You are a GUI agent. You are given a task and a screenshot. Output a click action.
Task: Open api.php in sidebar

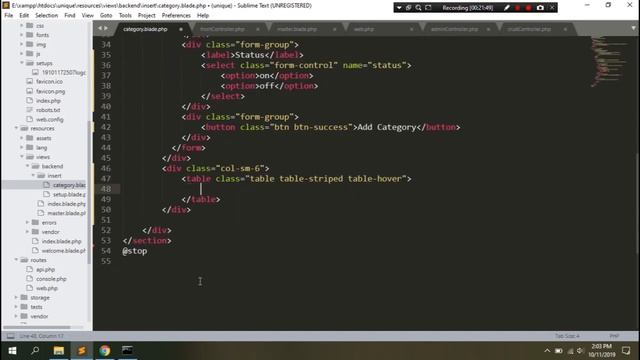pos(45,269)
